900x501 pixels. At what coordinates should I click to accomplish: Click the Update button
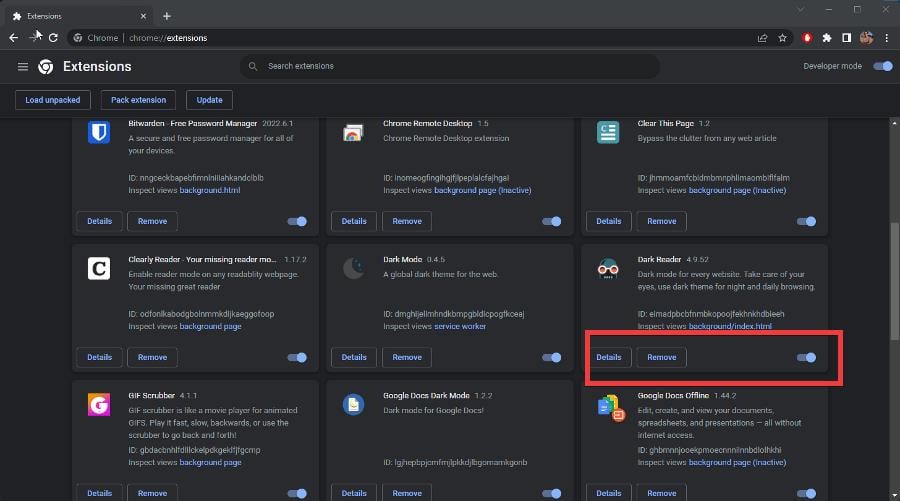pyautogui.click(x=210, y=100)
